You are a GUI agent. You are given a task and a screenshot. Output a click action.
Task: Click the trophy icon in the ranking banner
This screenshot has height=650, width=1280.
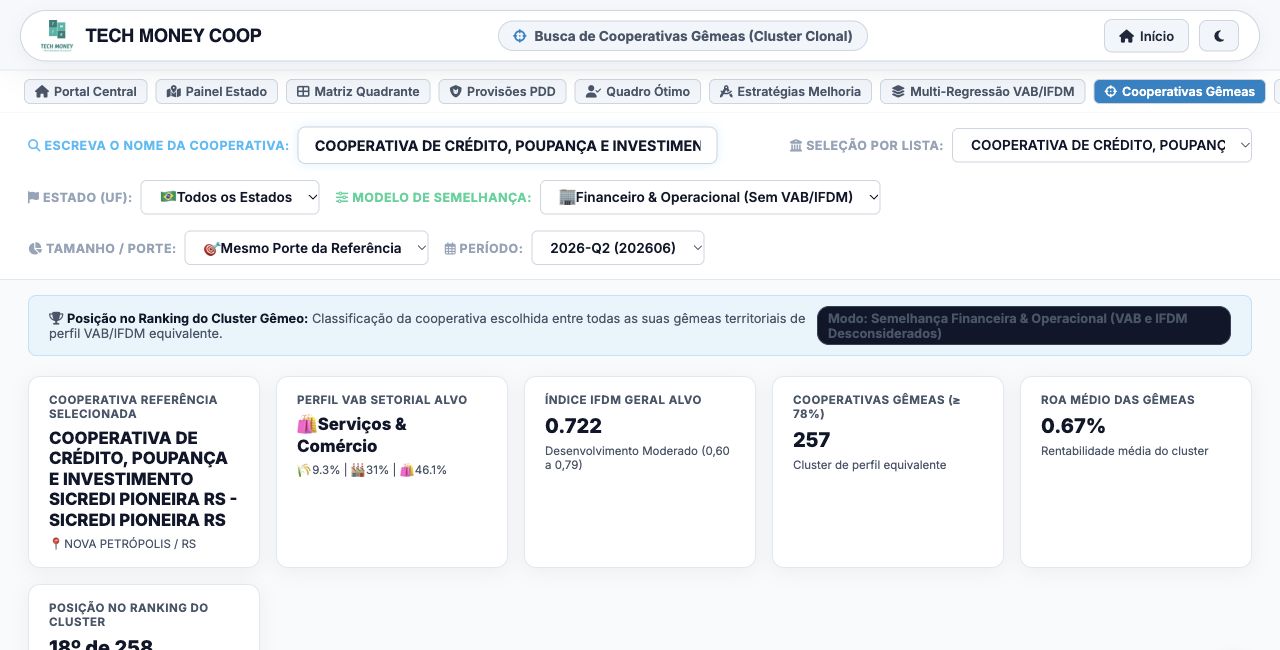pos(56,319)
